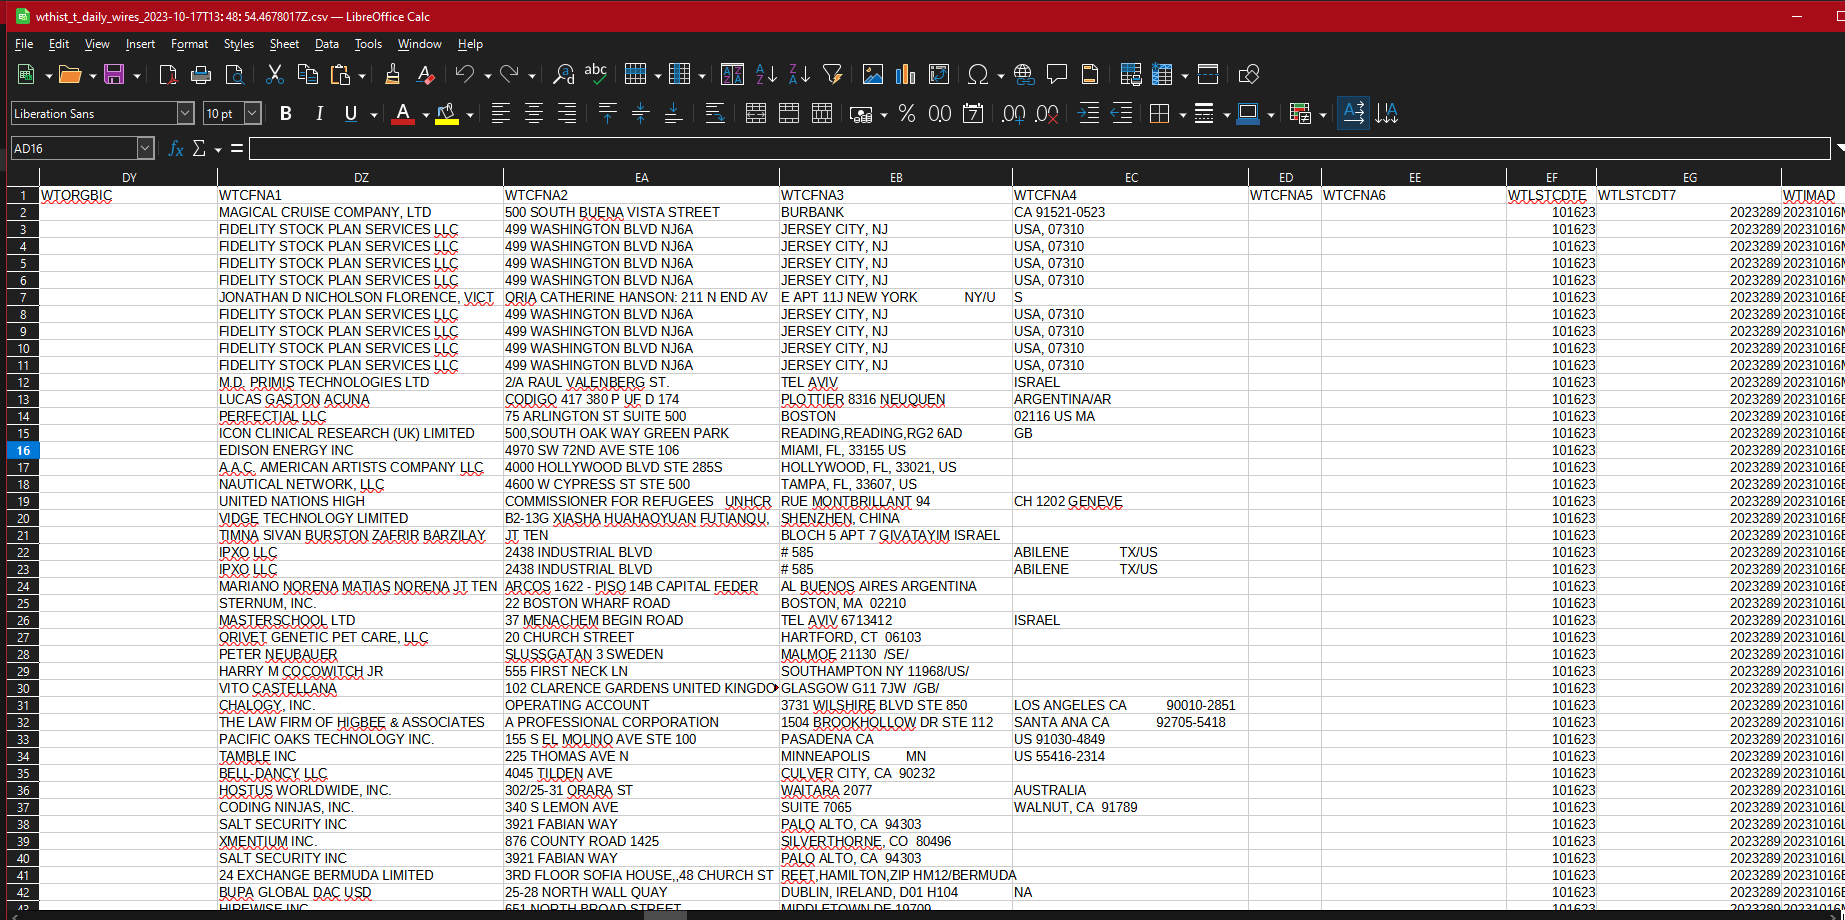Click the Print icon
1845x920 pixels.
pyautogui.click(x=201, y=74)
